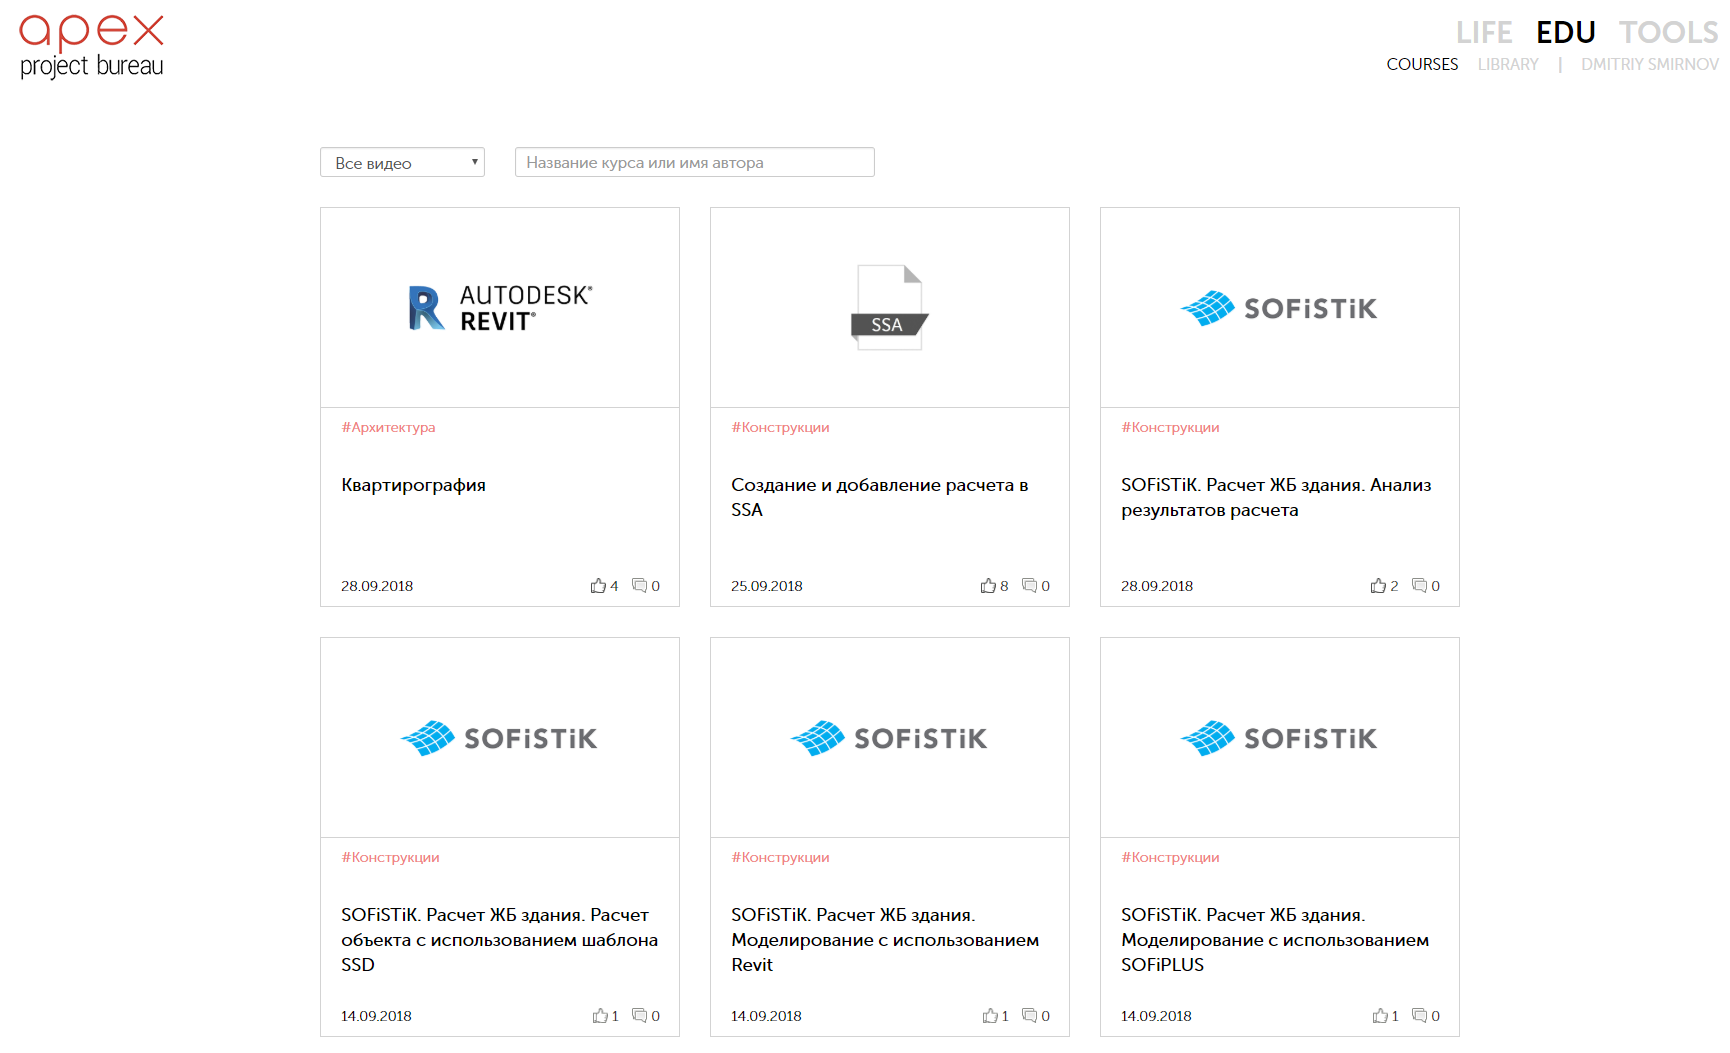
Task: Open comments on the SSA calculation course
Action: (1029, 586)
